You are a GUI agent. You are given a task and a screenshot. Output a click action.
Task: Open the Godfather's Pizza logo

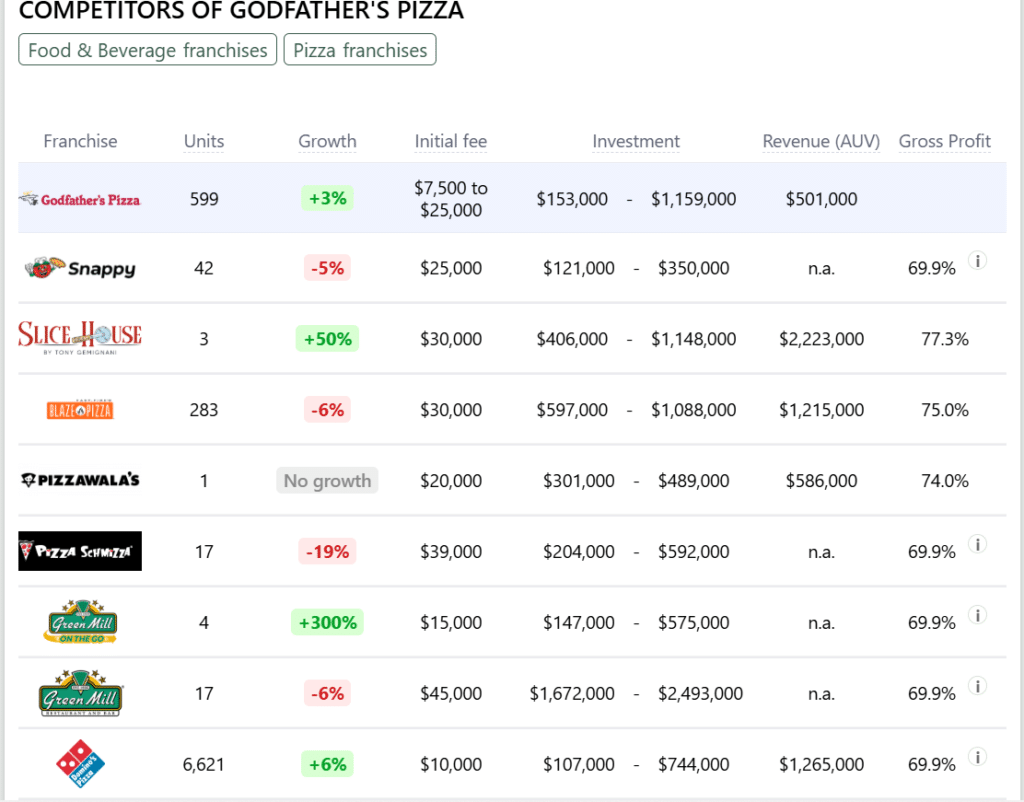pos(80,199)
